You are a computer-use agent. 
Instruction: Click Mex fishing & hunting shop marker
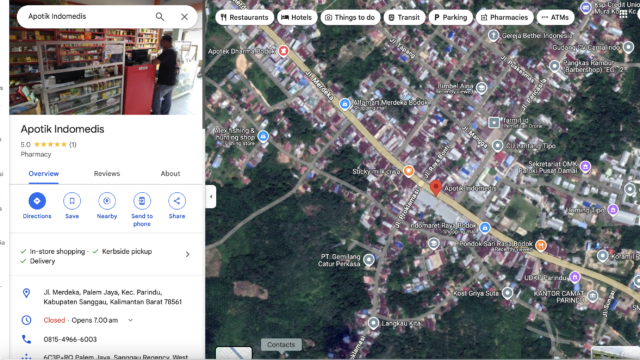[x=263, y=136]
